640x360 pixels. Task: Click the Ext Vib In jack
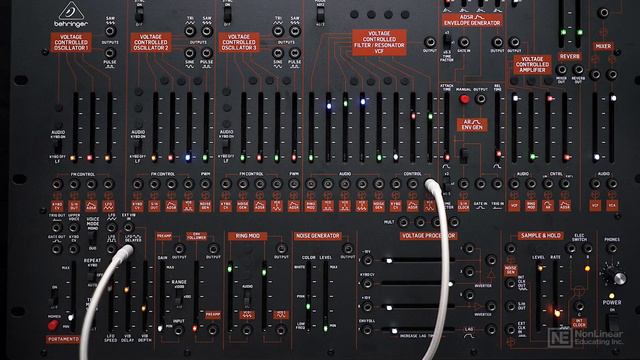point(128,227)
